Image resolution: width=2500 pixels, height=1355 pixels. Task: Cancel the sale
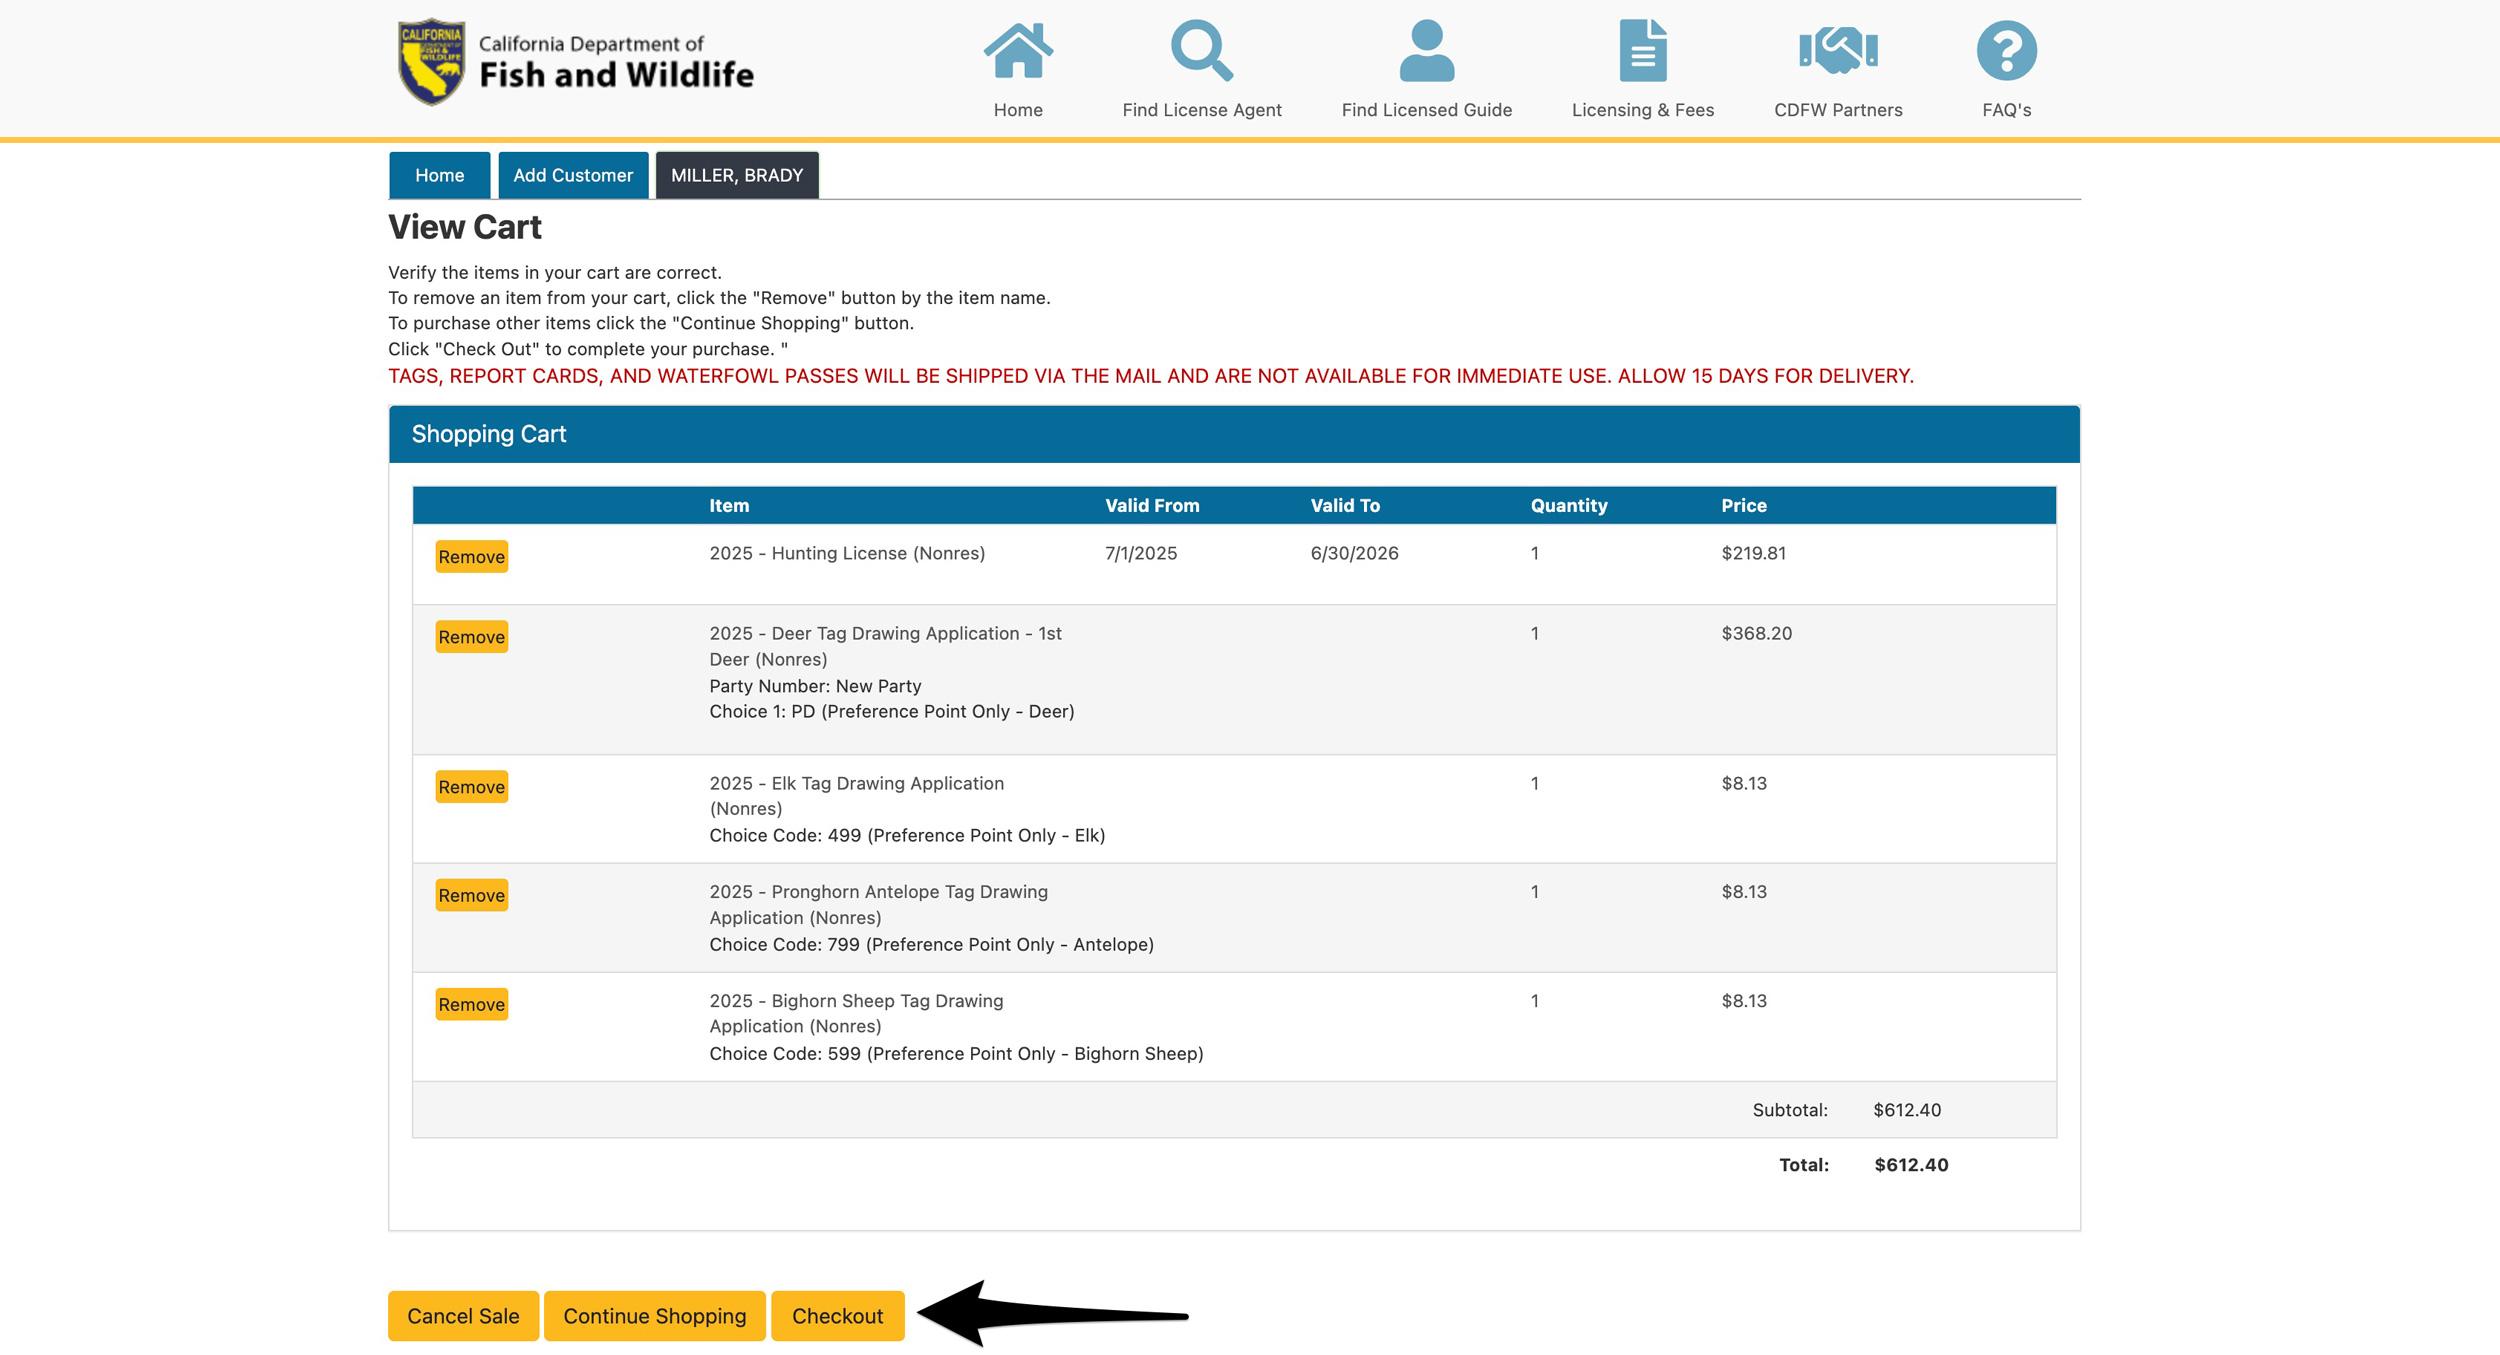point(463,1316)
